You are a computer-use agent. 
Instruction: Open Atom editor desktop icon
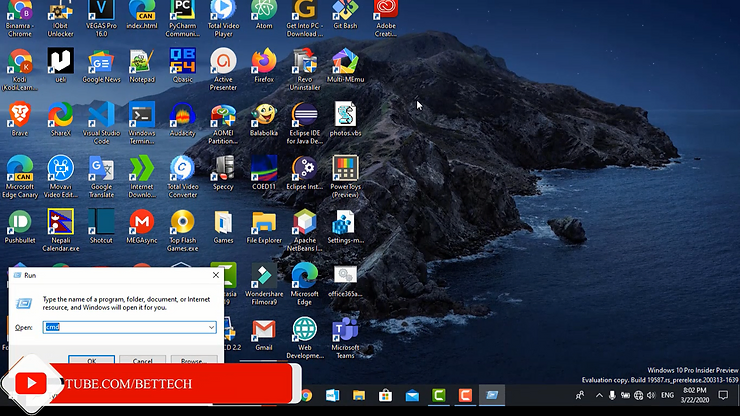coord(264,14)
